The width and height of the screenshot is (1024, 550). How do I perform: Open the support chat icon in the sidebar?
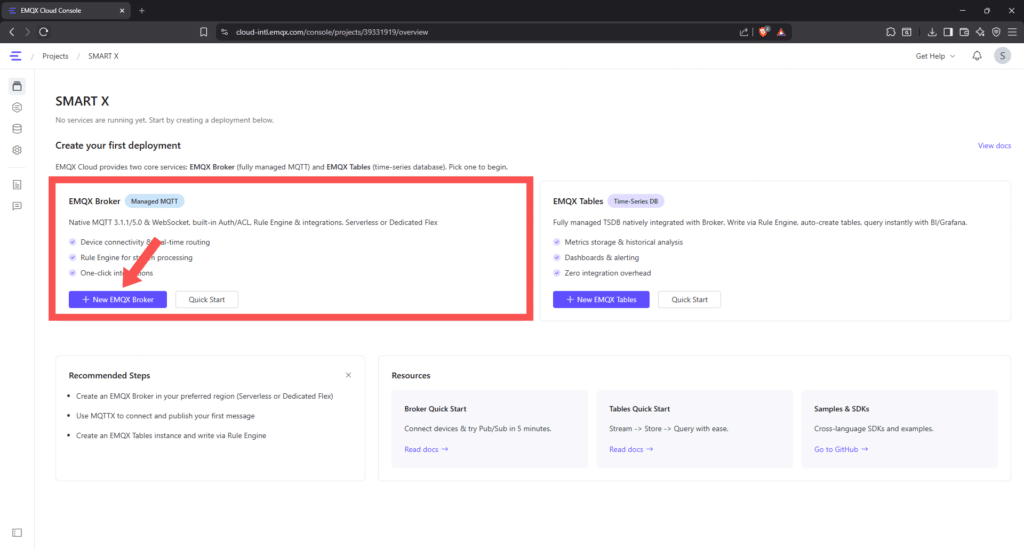17,206
